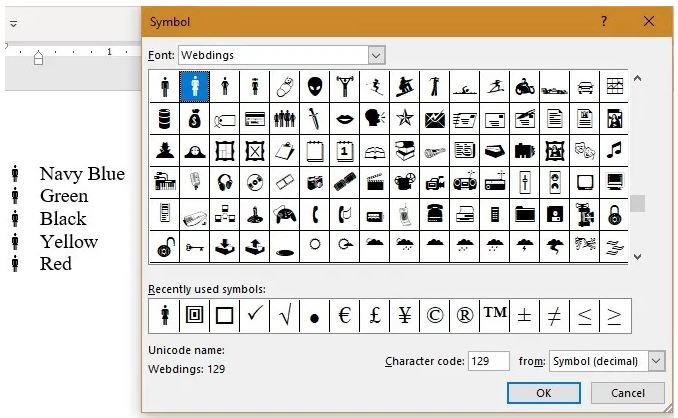This screenshot has height=418, width=678.
Task: Insert recently used trademark symbol
Action: click(x=495, y=316)
